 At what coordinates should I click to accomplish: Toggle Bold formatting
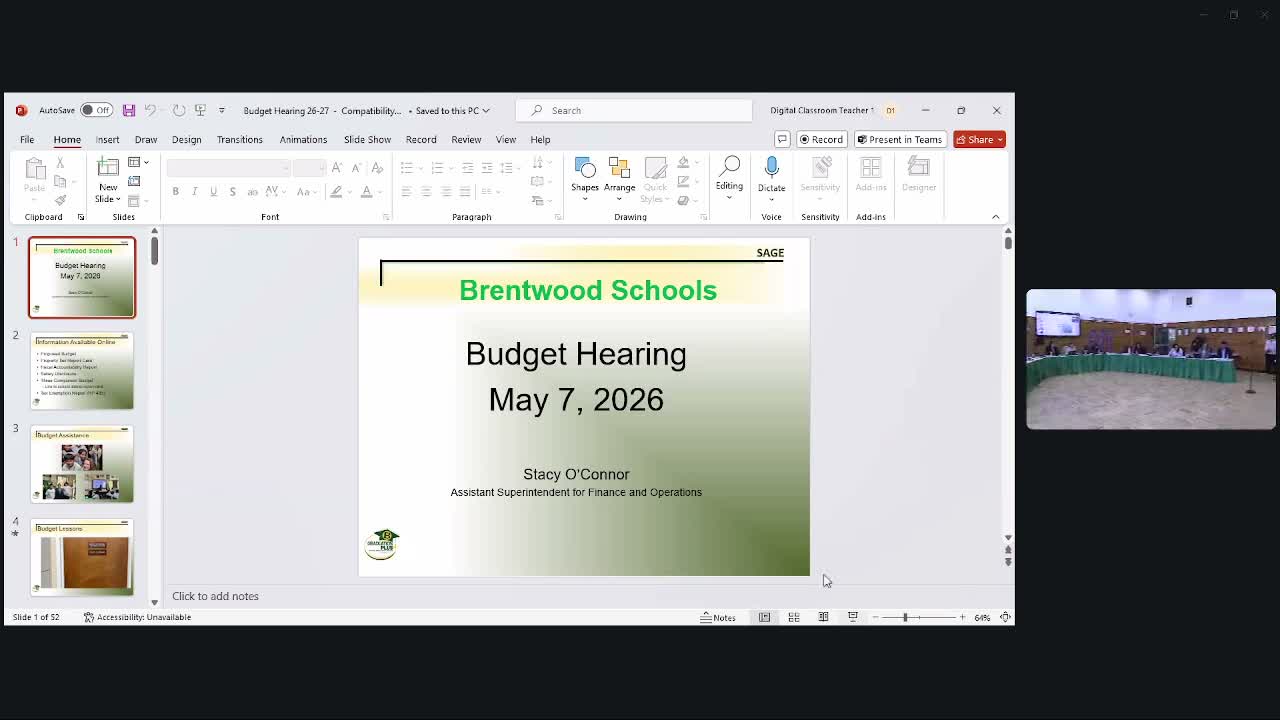click(x=175, y=191)
